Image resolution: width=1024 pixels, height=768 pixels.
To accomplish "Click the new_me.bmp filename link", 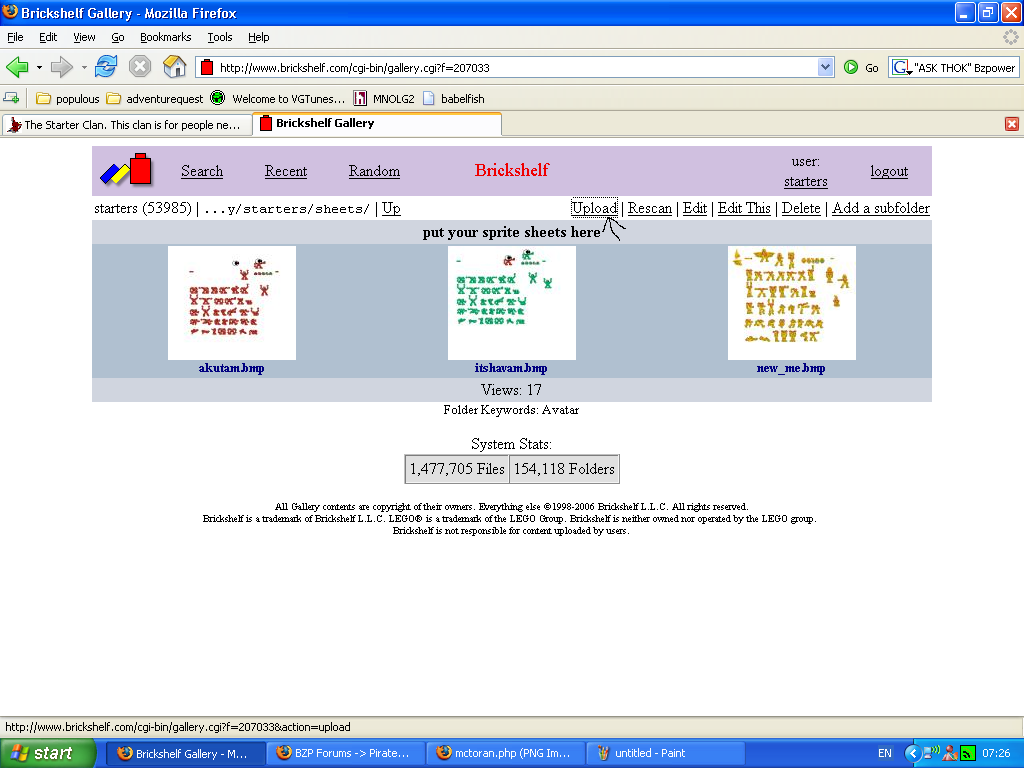I will point(791,368).
